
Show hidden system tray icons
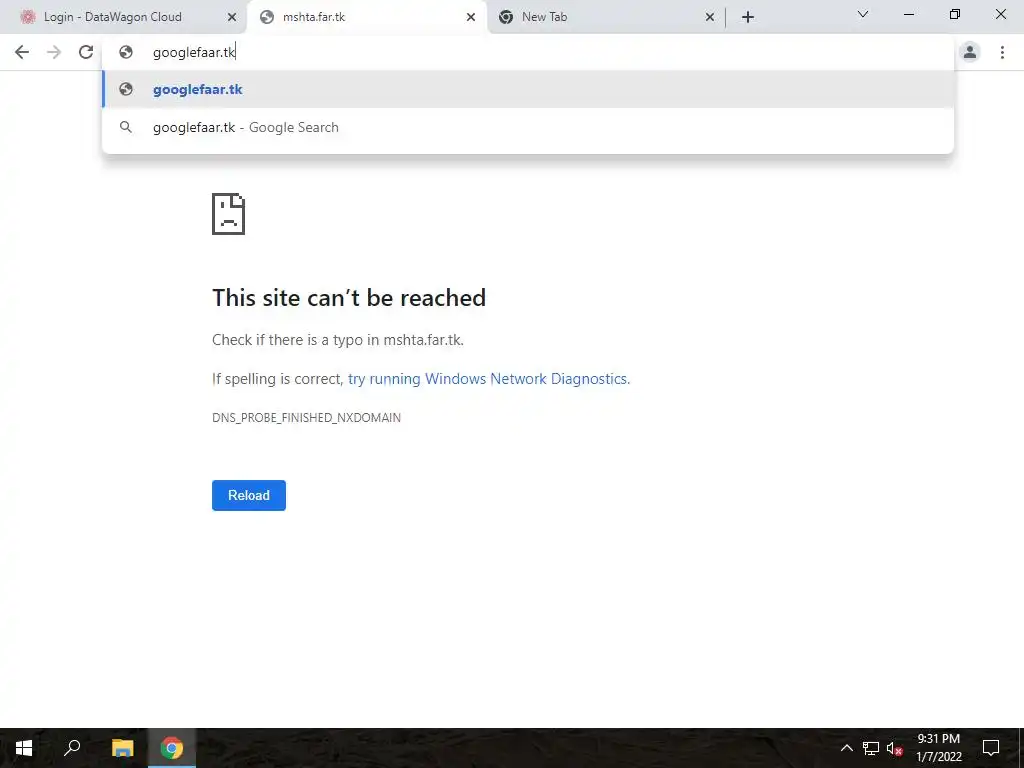tap(846, 748)
